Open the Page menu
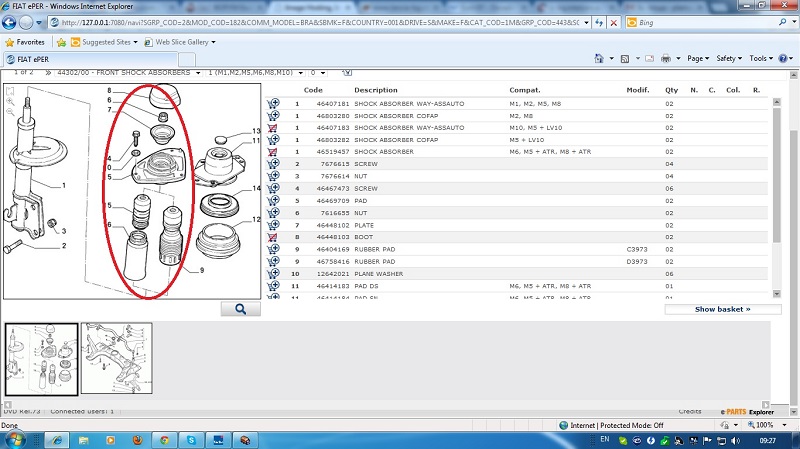Image resolution: width=800 pixels, height=449 pixels. pyautogui.click(x=698, y=59)
